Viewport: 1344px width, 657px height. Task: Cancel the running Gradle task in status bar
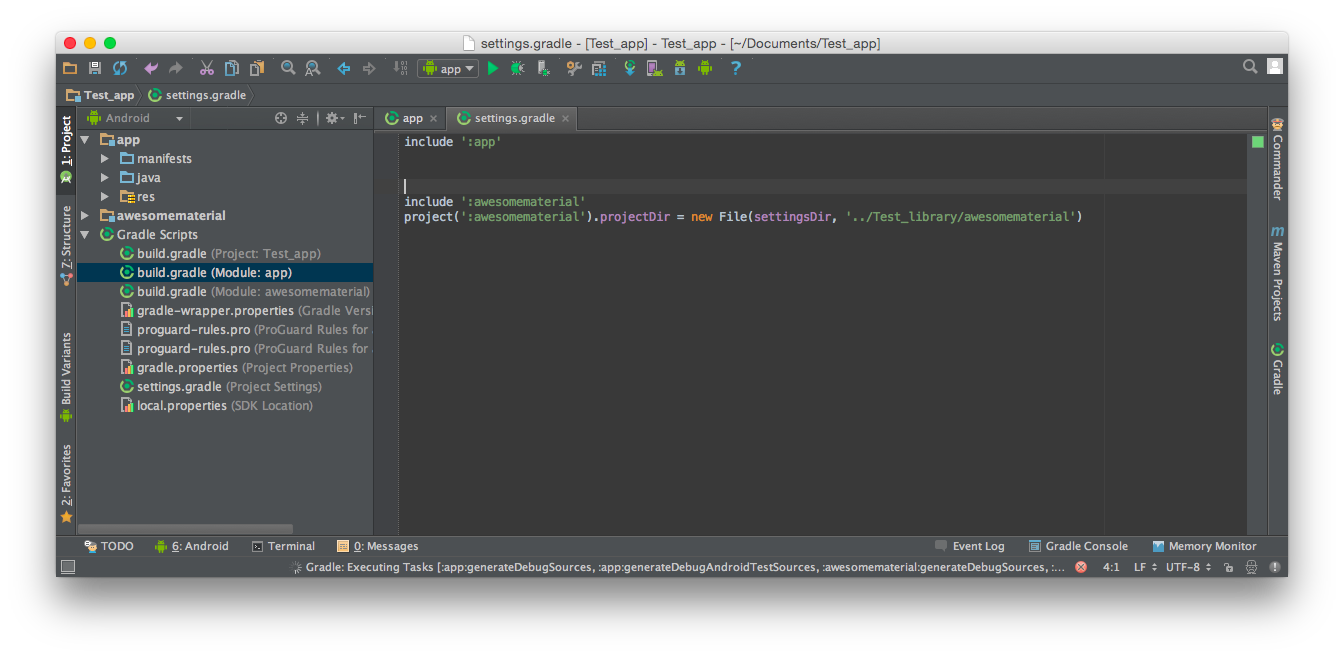1081,567
